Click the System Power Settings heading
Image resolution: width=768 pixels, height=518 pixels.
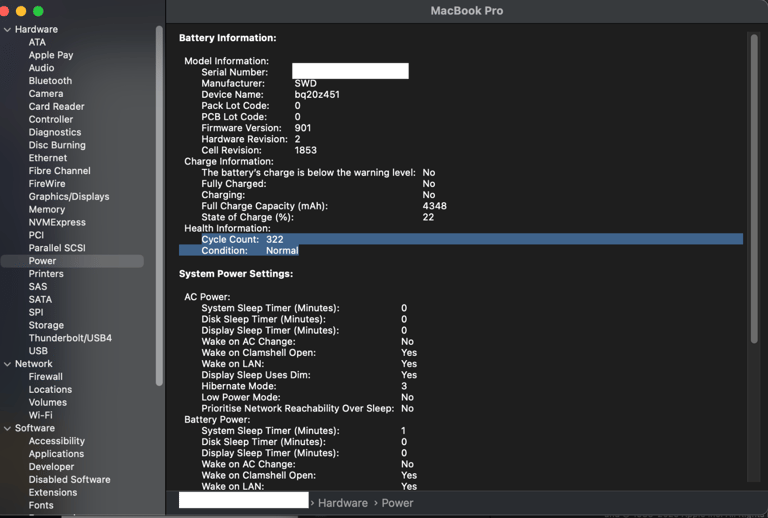[x=236, y=274]
